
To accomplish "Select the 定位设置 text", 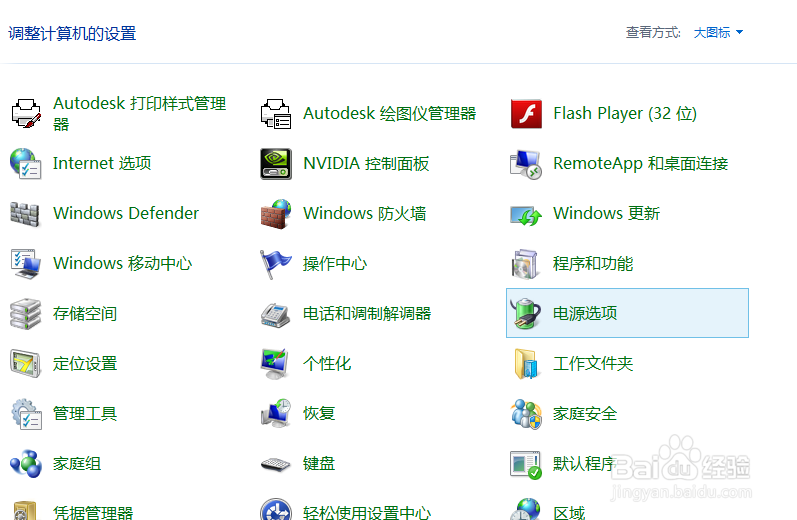I will (85, 363).
